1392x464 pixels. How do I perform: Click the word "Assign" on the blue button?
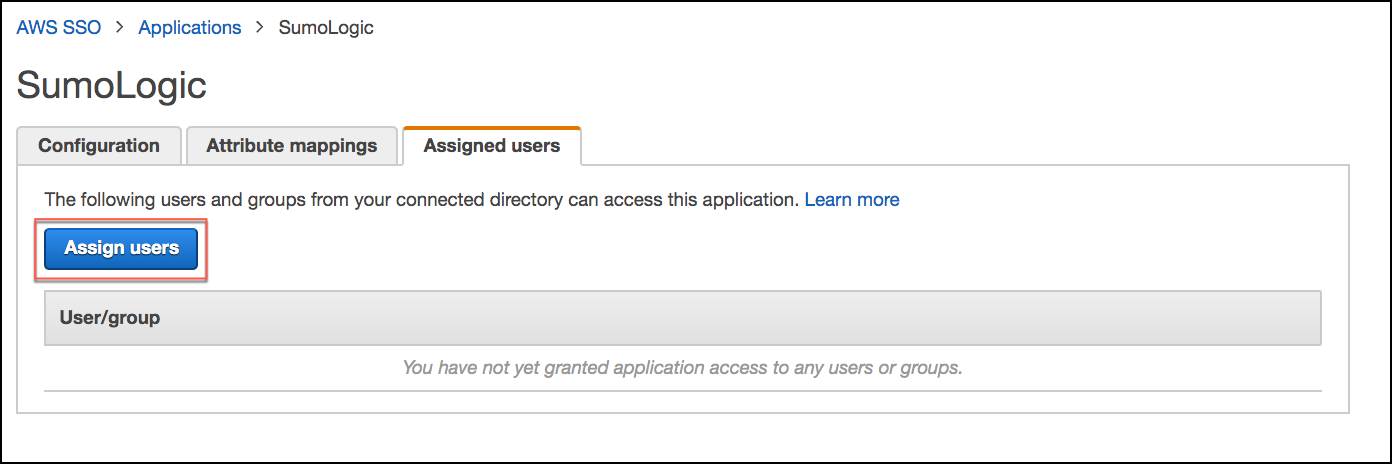[94, 248]
